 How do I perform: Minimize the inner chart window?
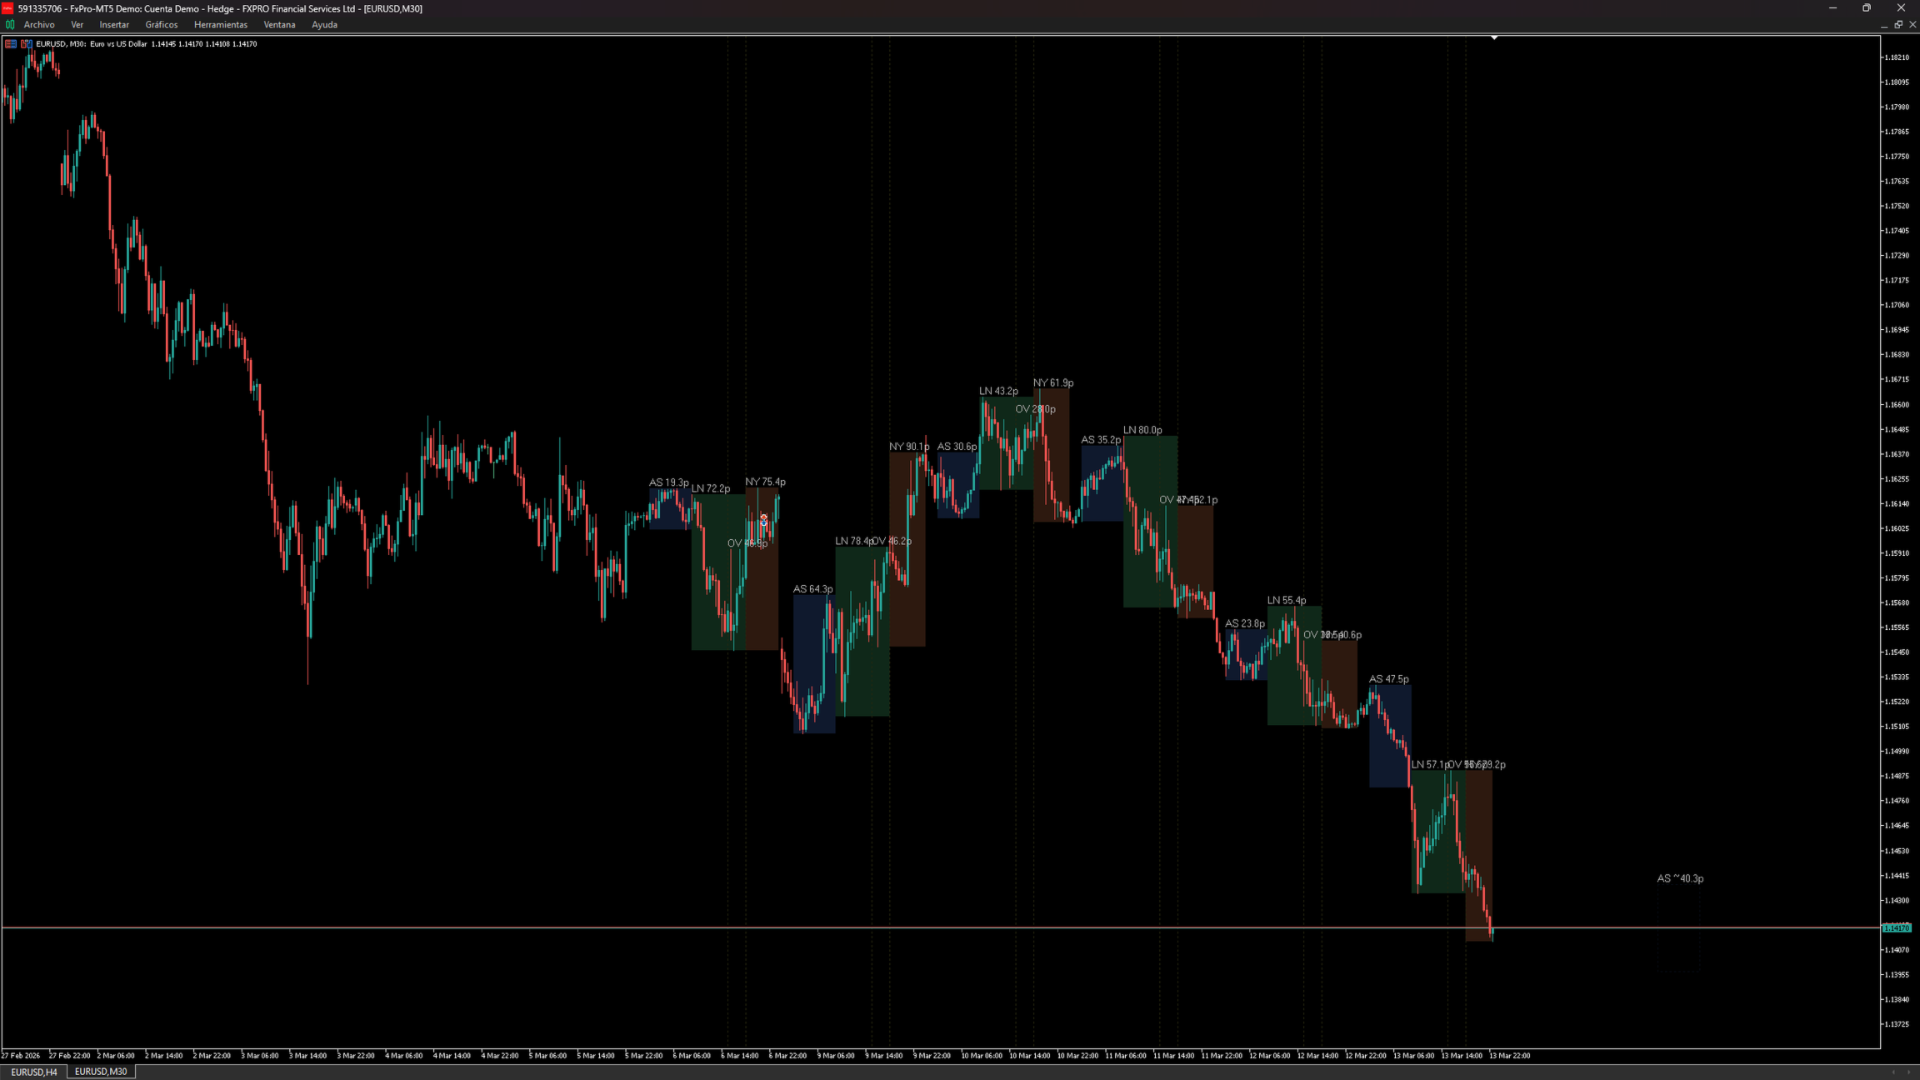1884,25
